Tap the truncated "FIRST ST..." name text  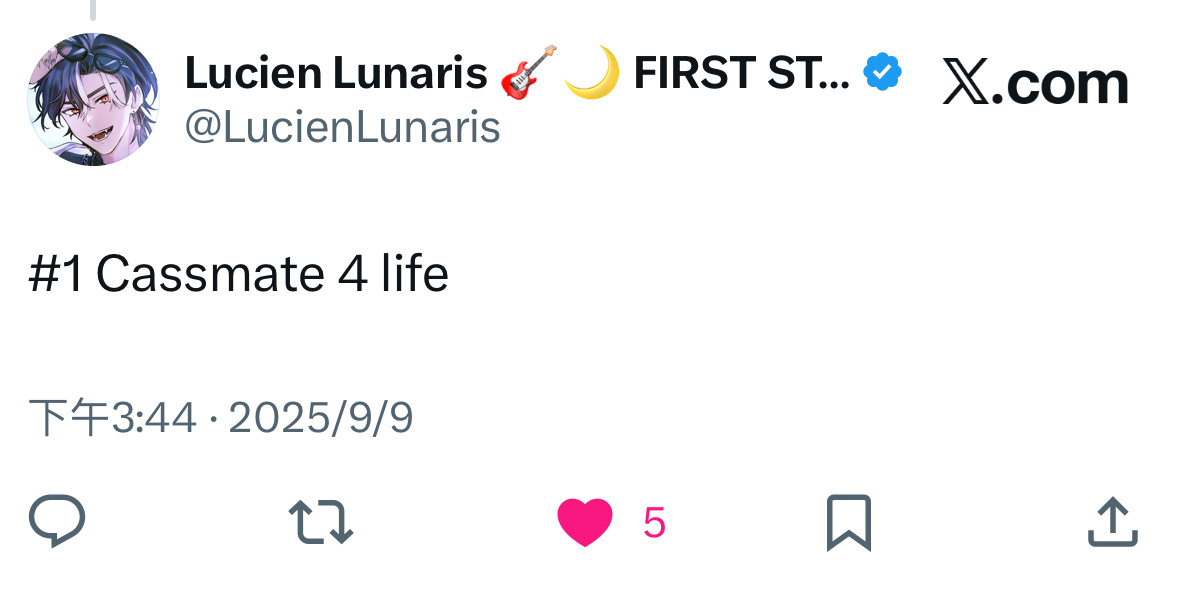(741, 73)
